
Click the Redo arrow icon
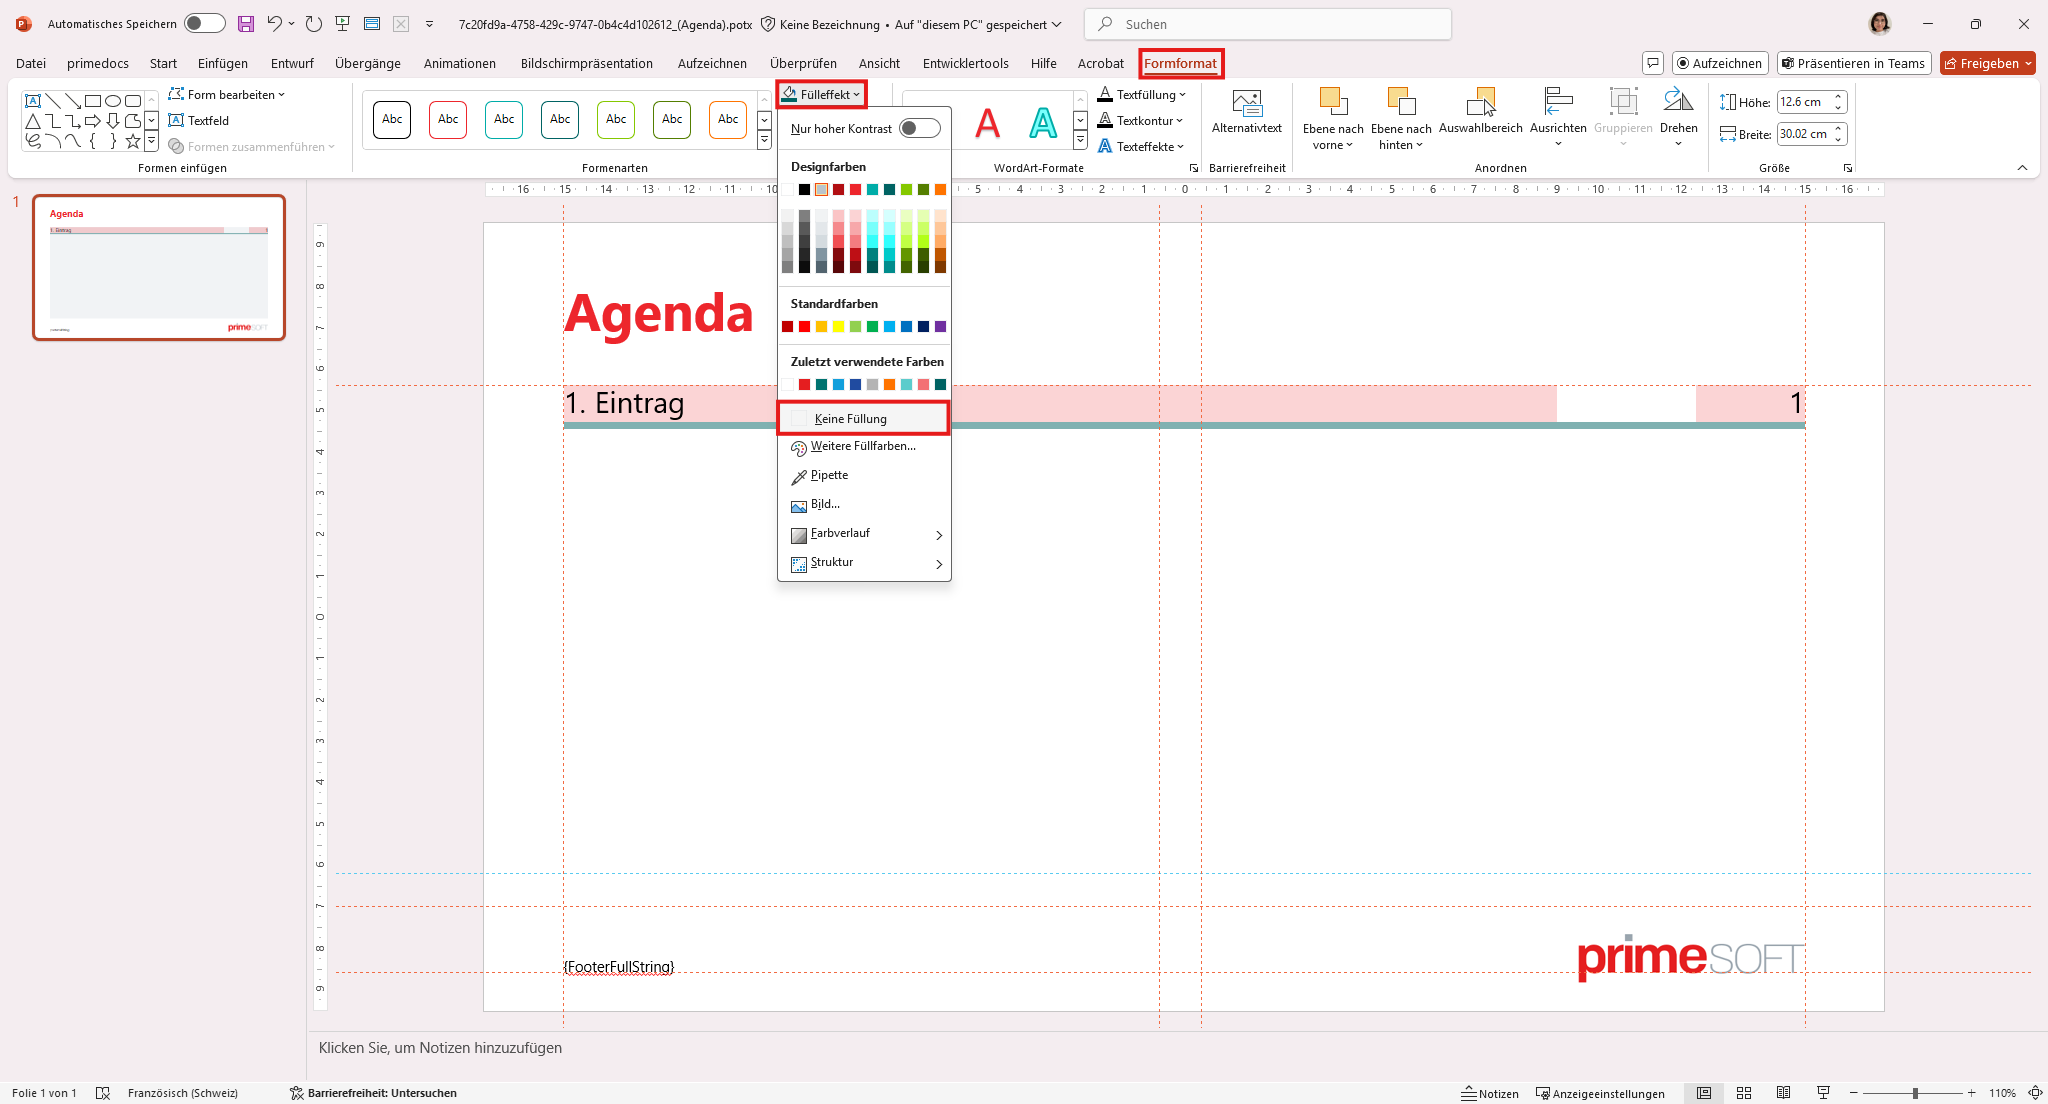tap(313, 24)
